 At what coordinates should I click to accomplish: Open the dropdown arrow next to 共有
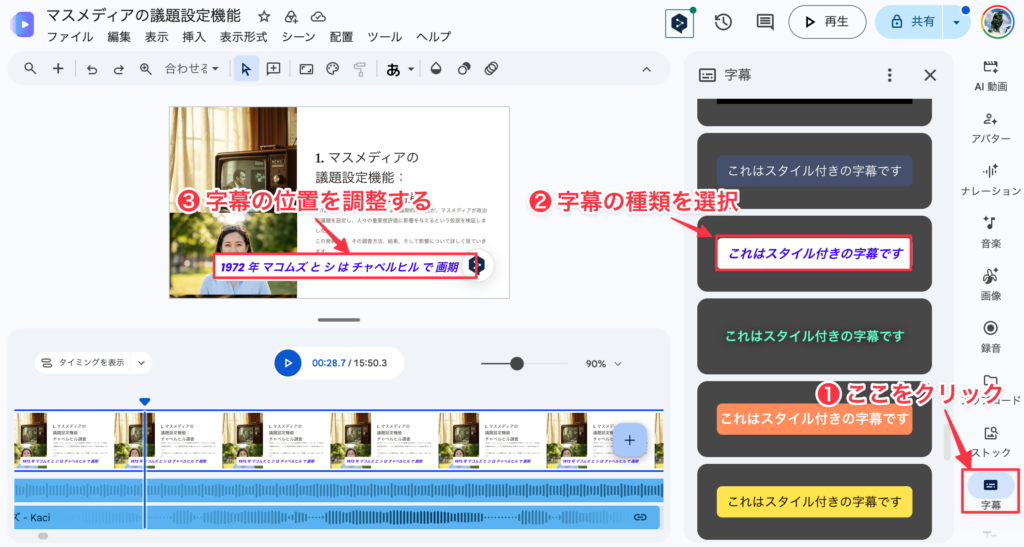[x=956, y=22]
